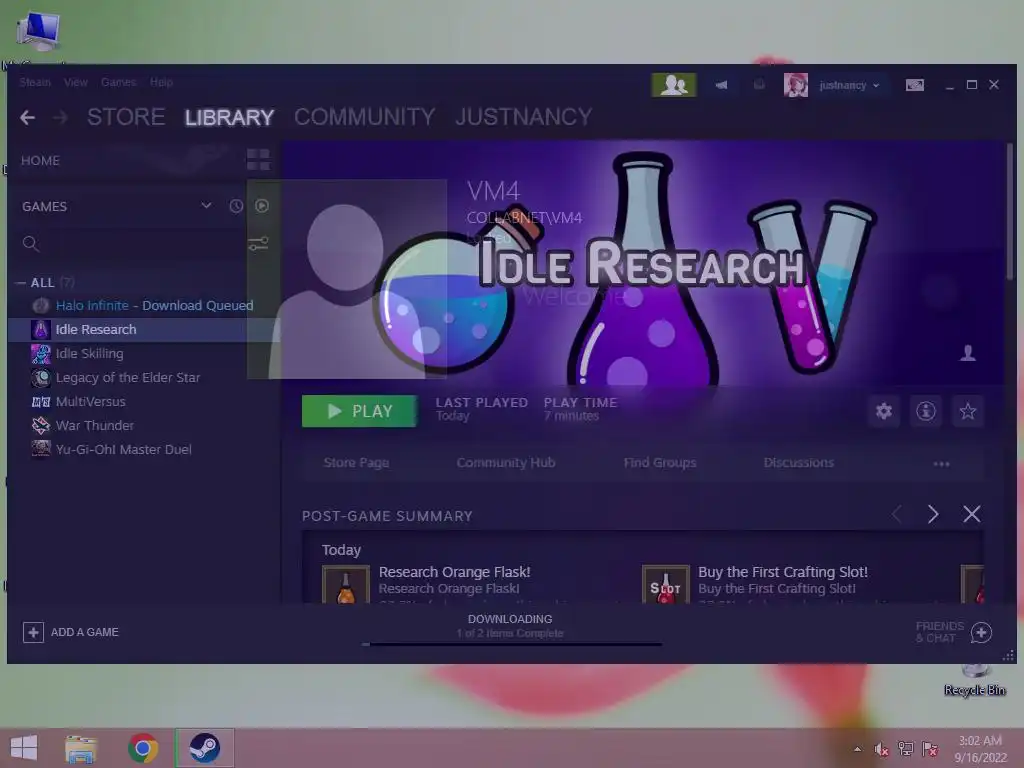
Task: Open advanced filter sliders icon
Action: 258,244
